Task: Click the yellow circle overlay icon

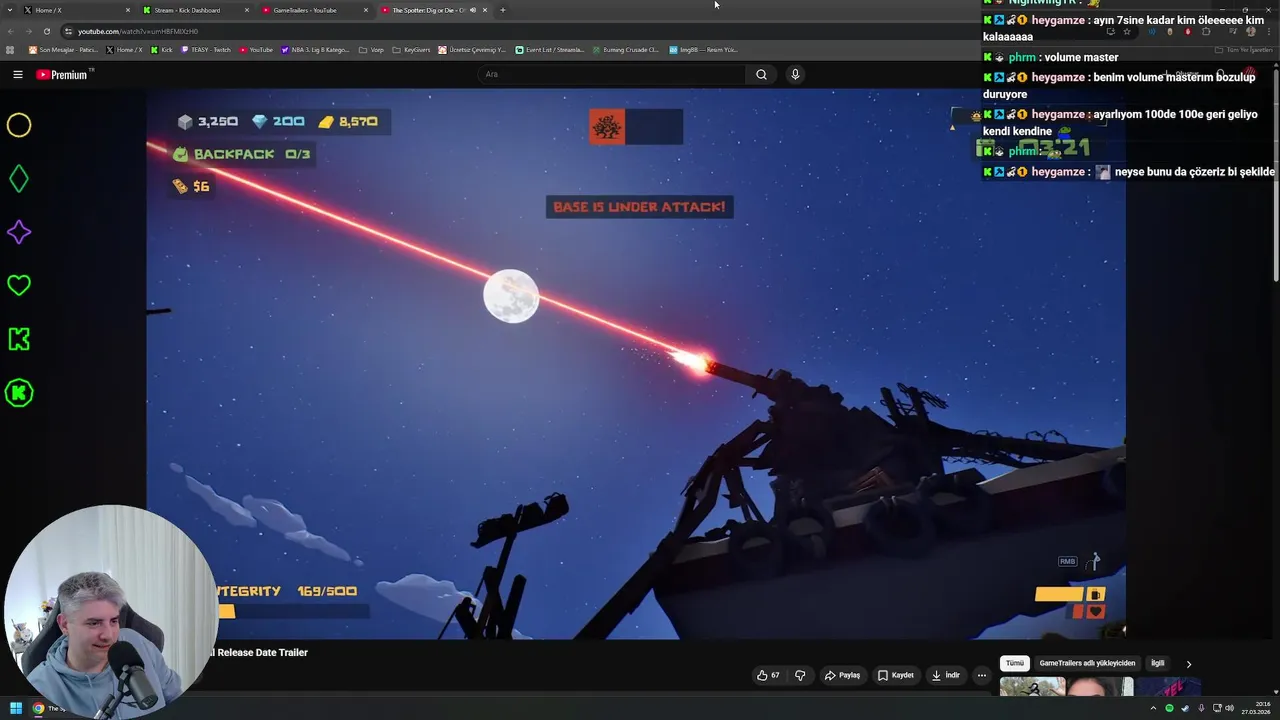Action: (19, 125)
